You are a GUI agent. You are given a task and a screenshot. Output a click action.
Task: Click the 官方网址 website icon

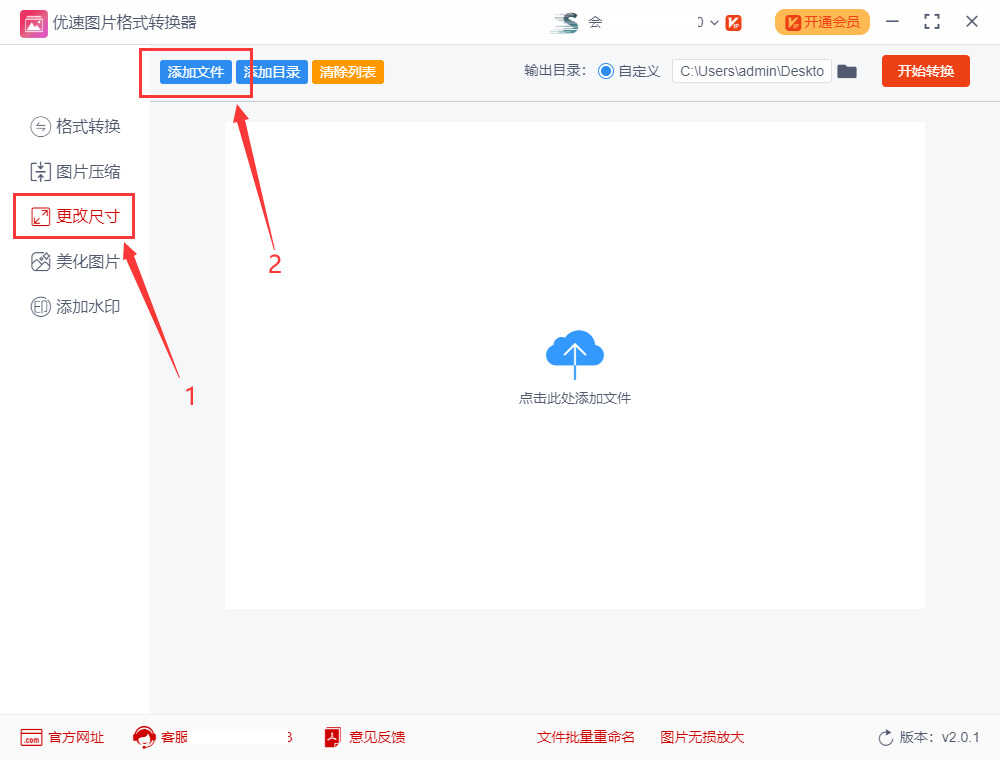click(x=31, y=737)
